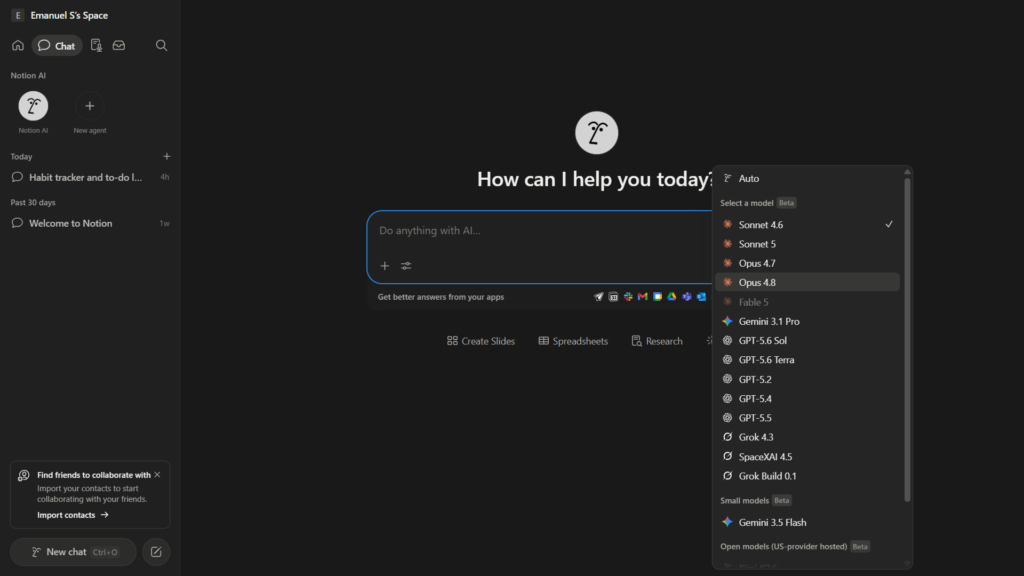The height and width of the screenshot is (576, 1024).
Task: Choose Sonnet 5 model
Action: [x=807, y=244]
